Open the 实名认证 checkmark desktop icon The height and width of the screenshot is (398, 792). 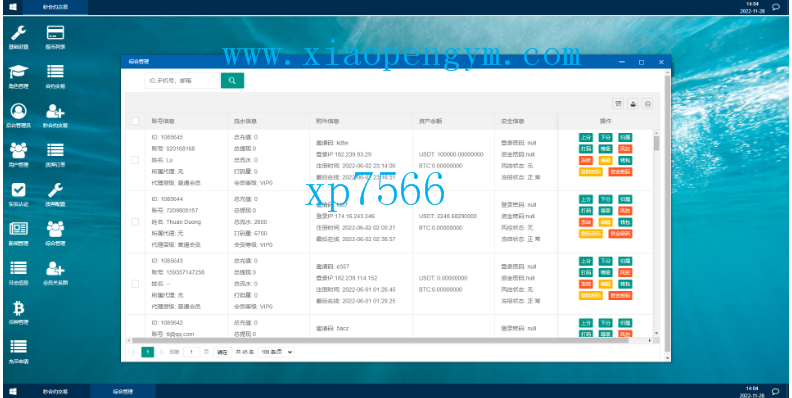click(x=19, y=194)
